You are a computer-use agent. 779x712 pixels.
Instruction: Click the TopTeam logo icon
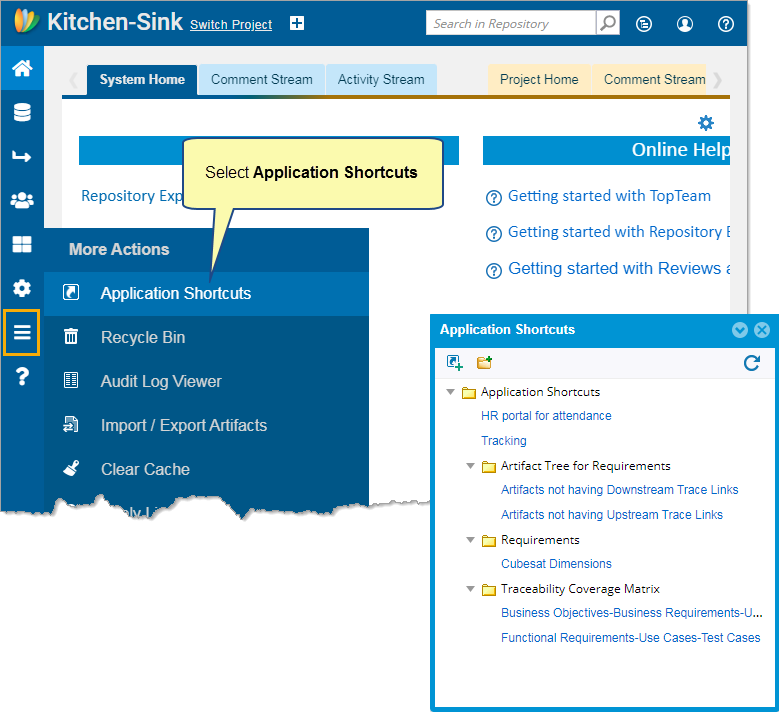(x=27, y=21)
